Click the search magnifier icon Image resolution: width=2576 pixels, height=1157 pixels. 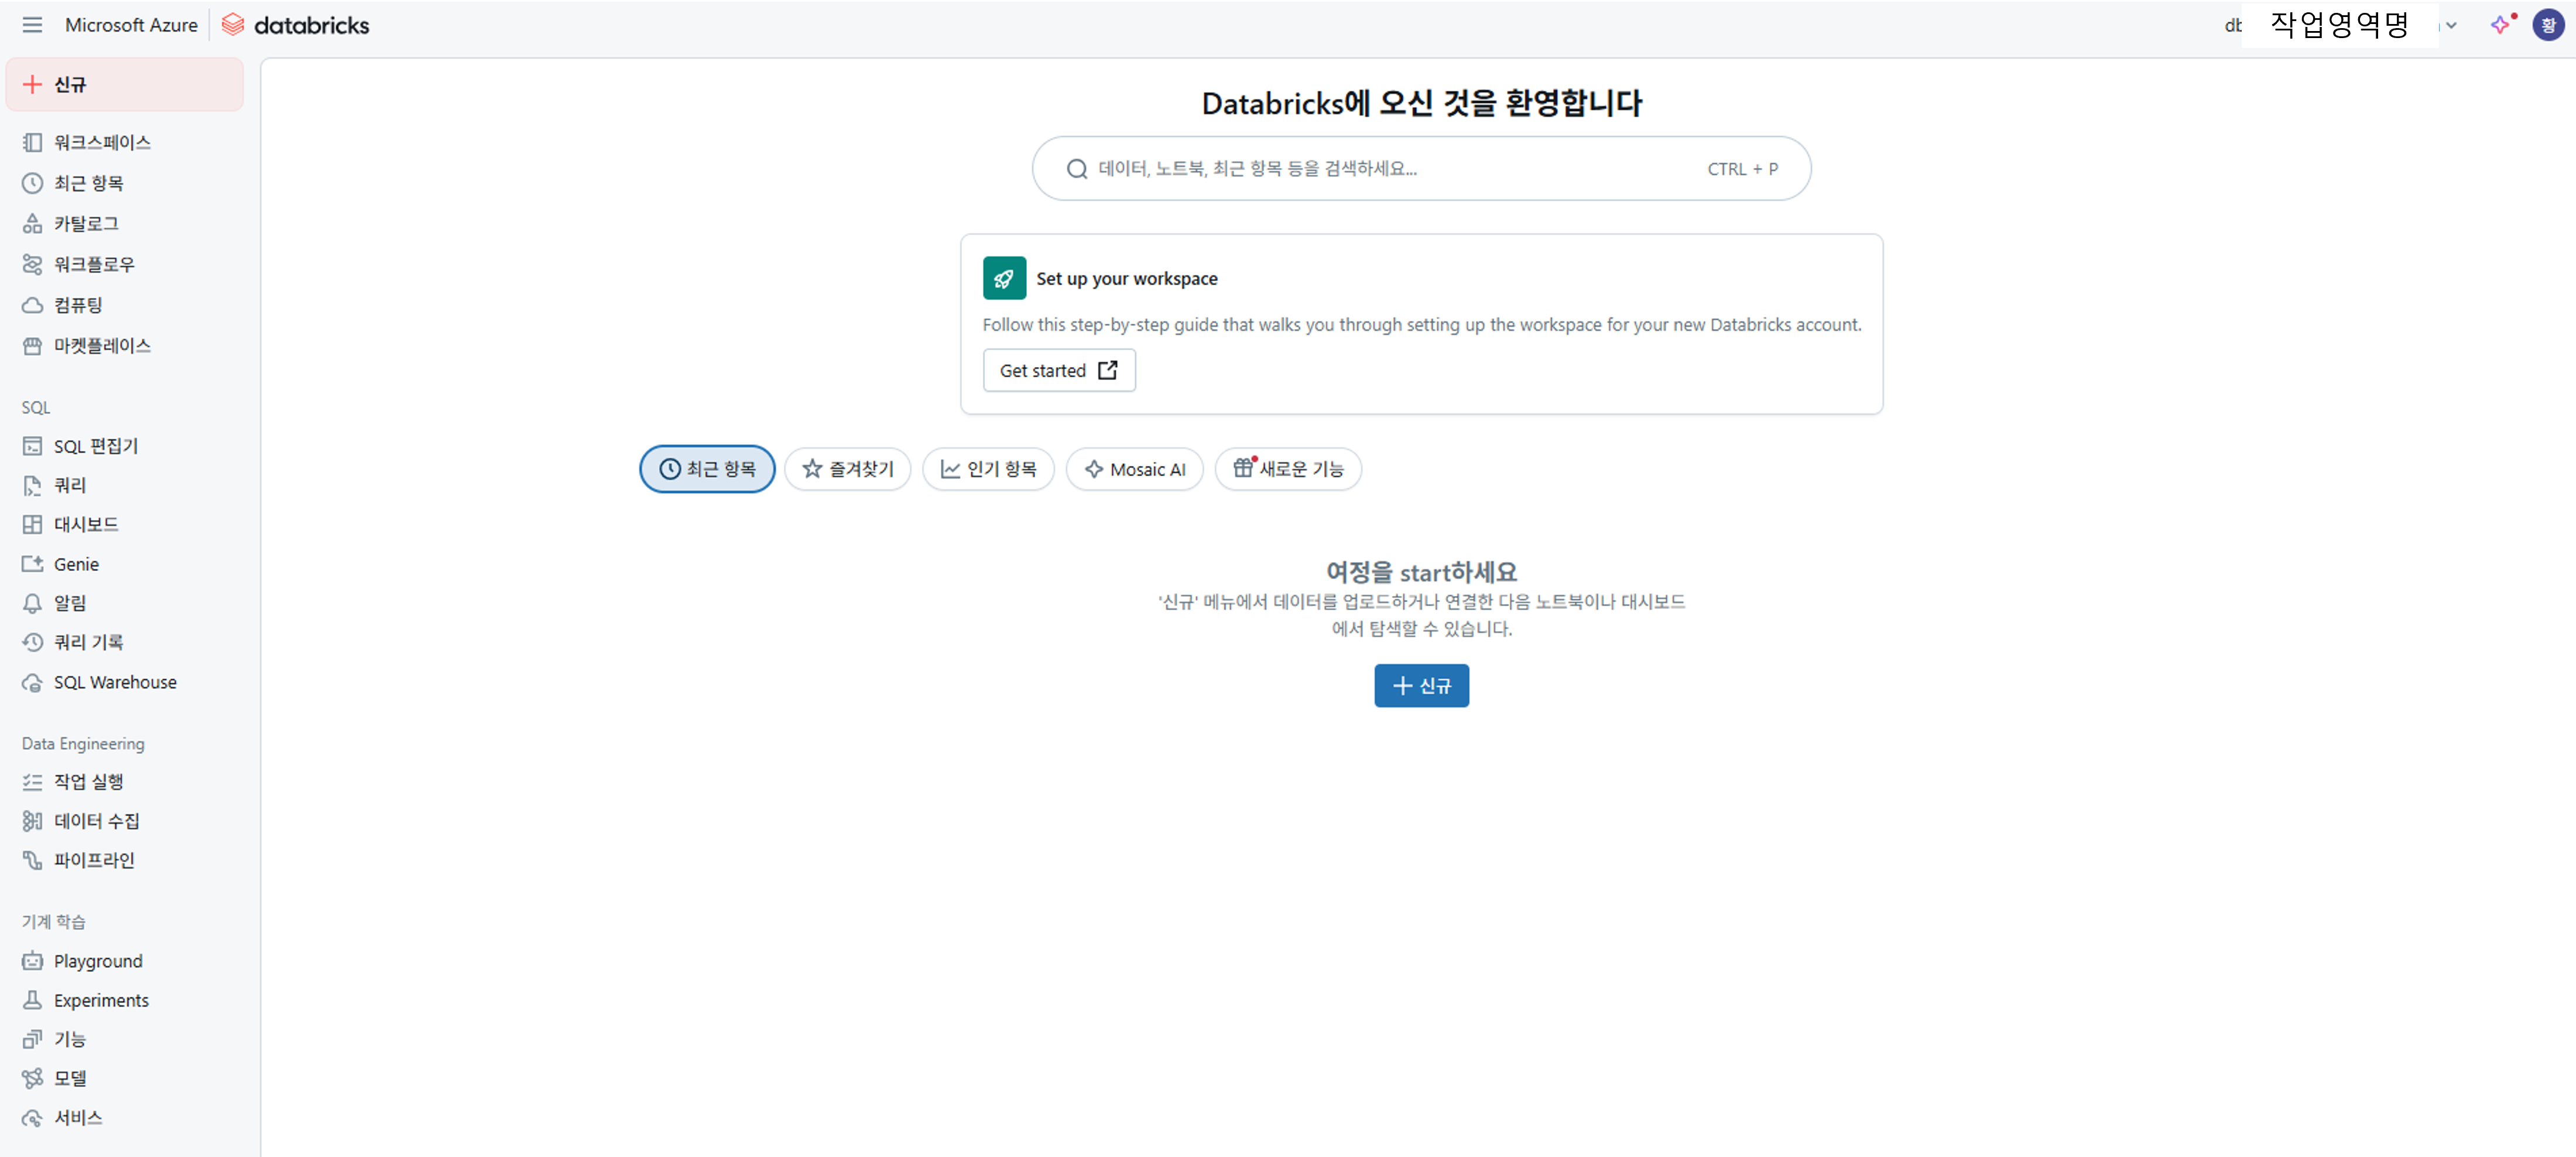[x=1076, y=169]
